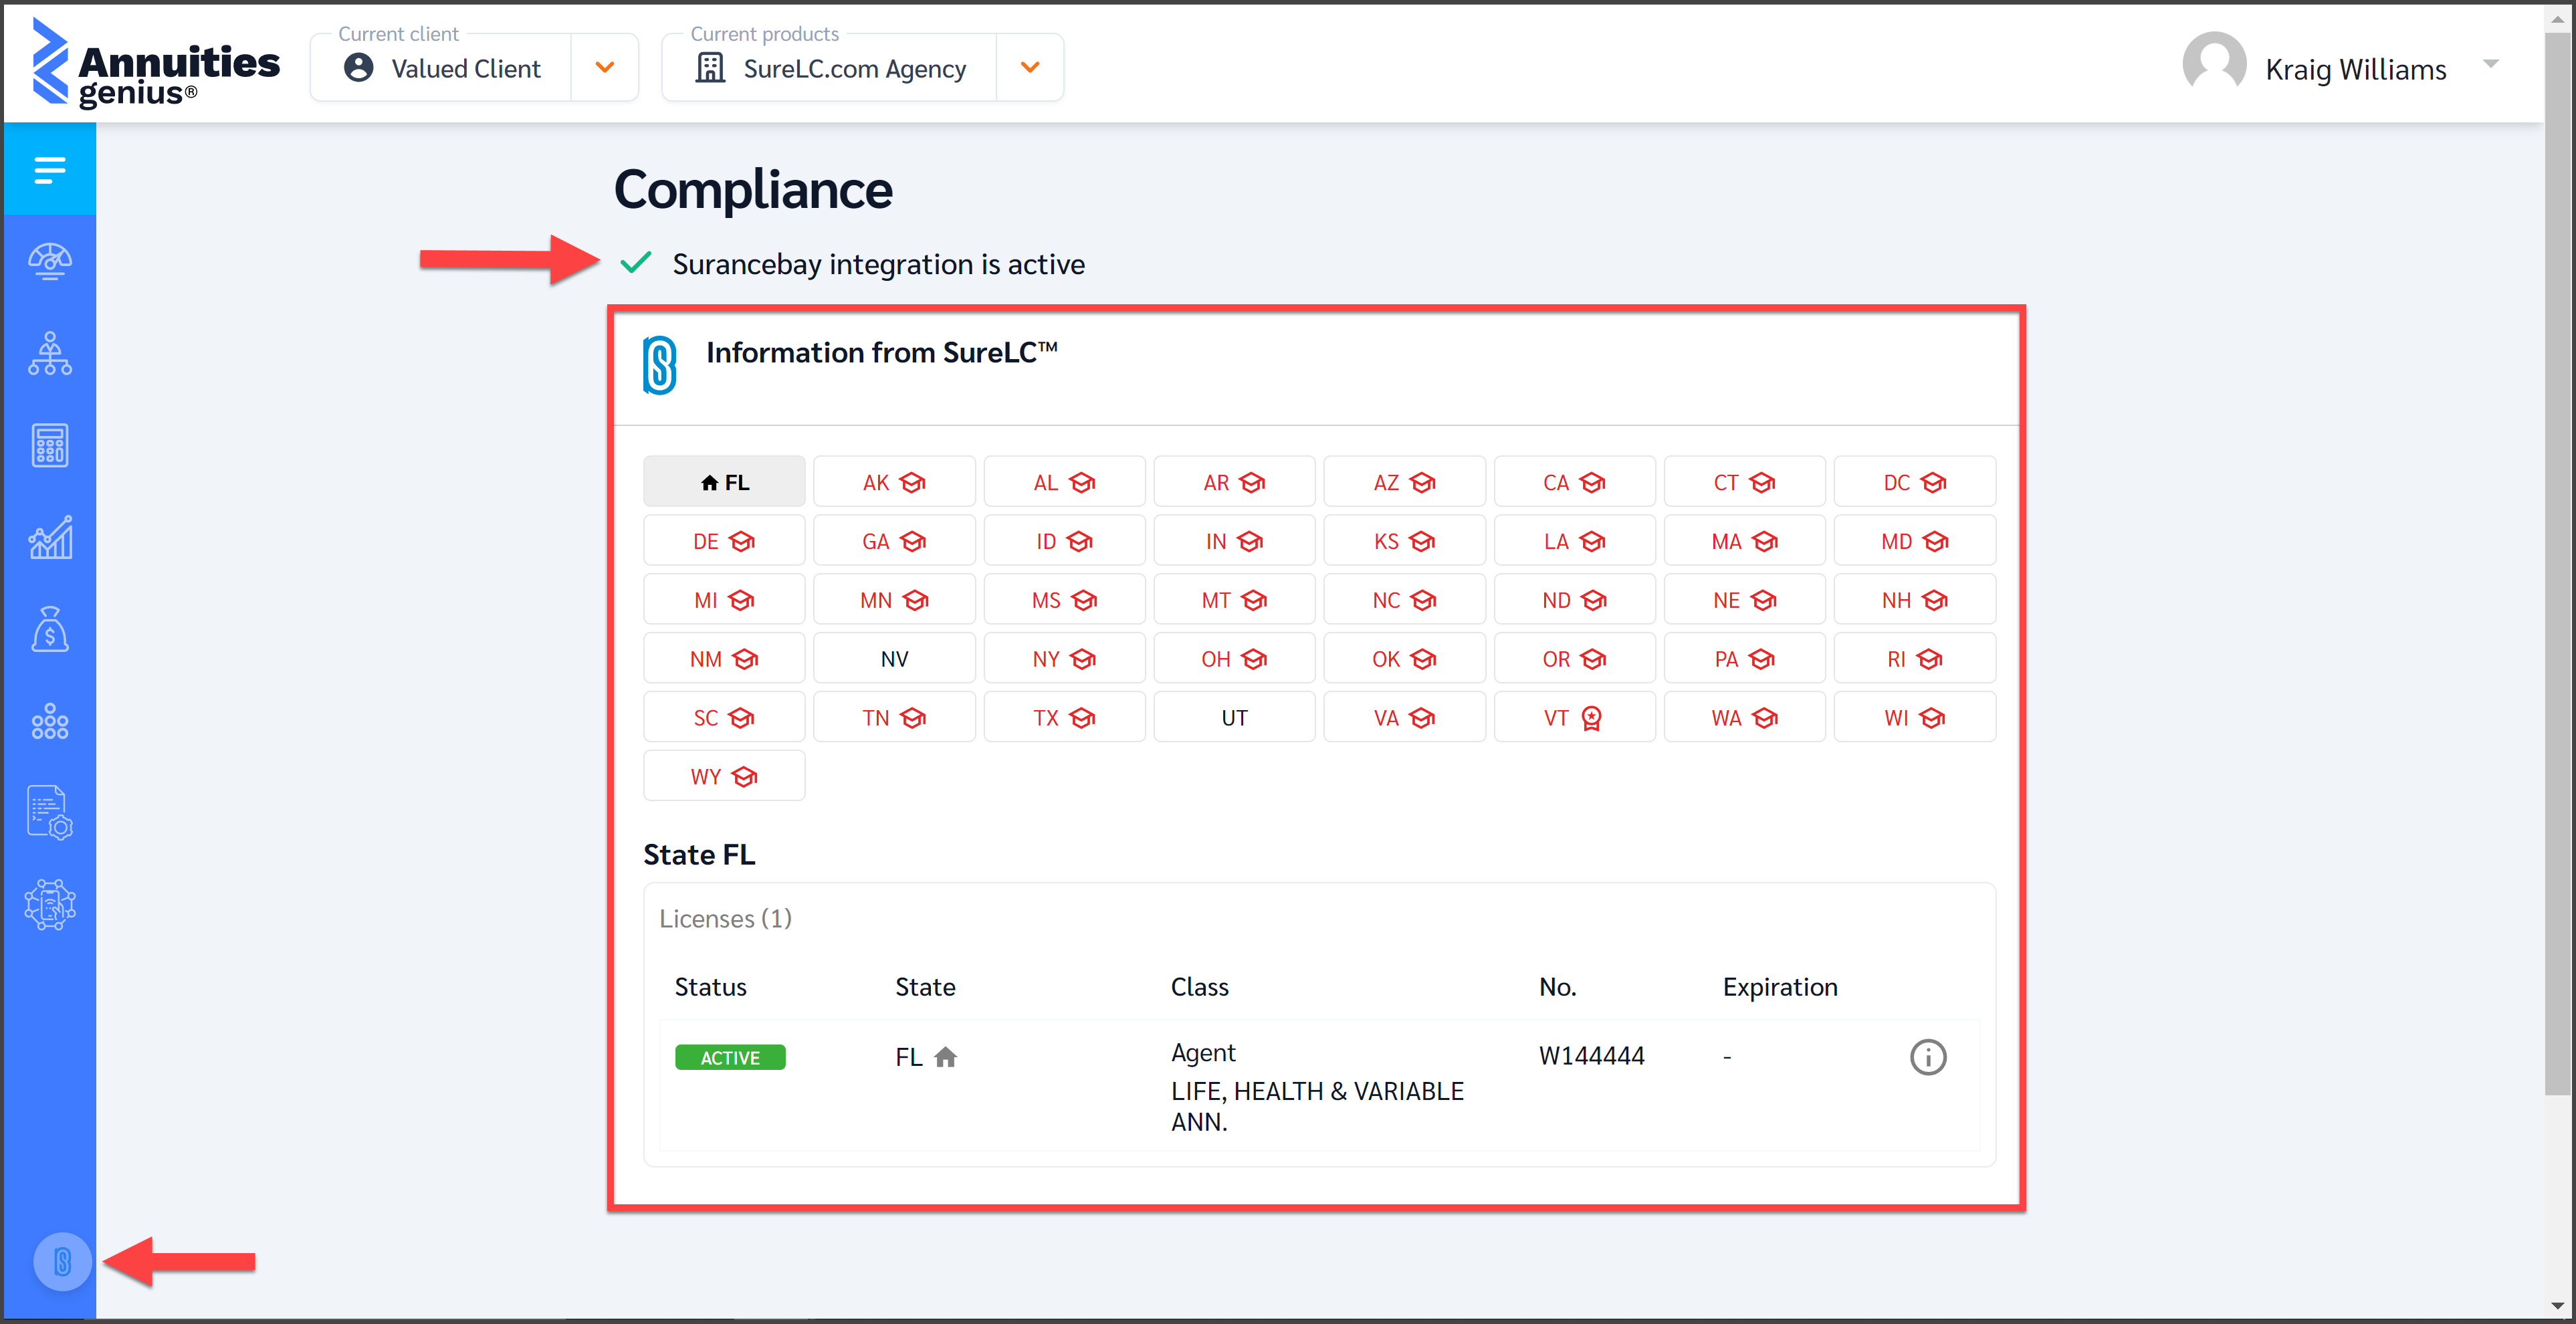The width and height of the screenshot is (2576, 1324).
Task: Open the calculator sidebar icon
Action: 50,446
